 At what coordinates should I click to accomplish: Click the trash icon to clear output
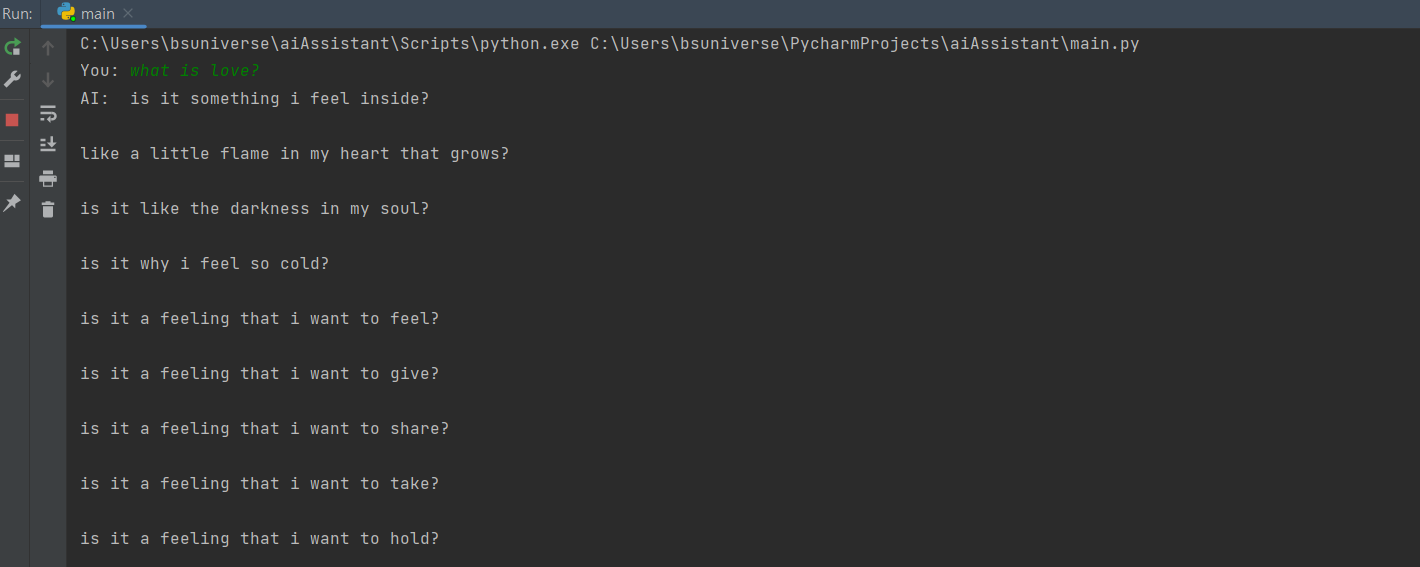[47, 209]
